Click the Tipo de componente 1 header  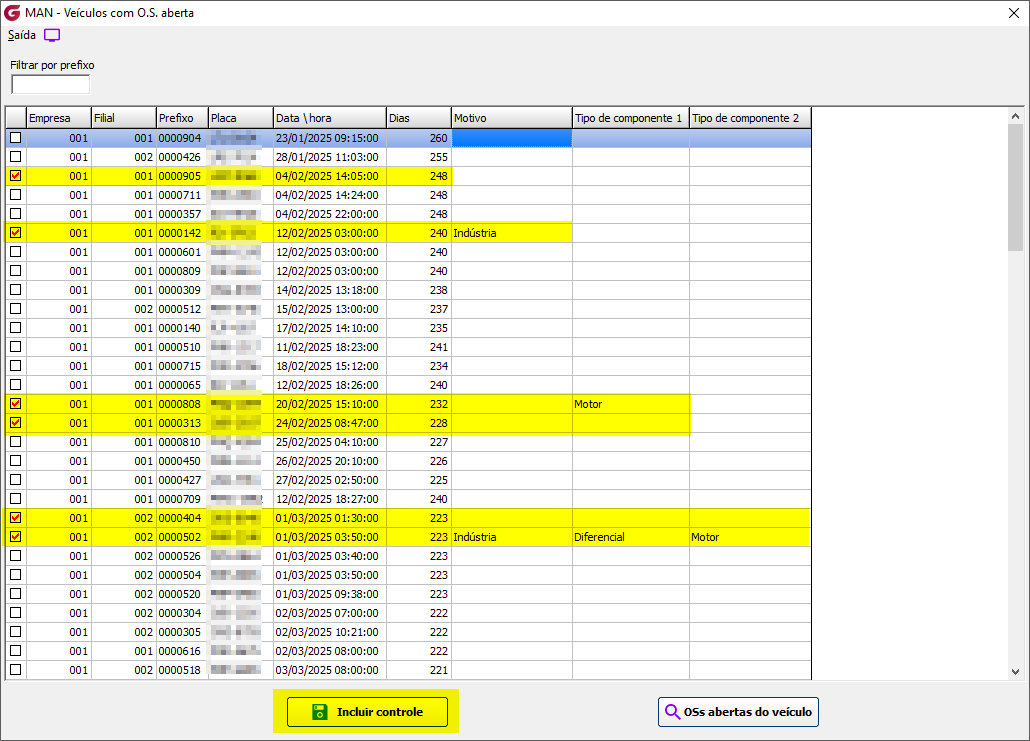(x=631, y=118)
